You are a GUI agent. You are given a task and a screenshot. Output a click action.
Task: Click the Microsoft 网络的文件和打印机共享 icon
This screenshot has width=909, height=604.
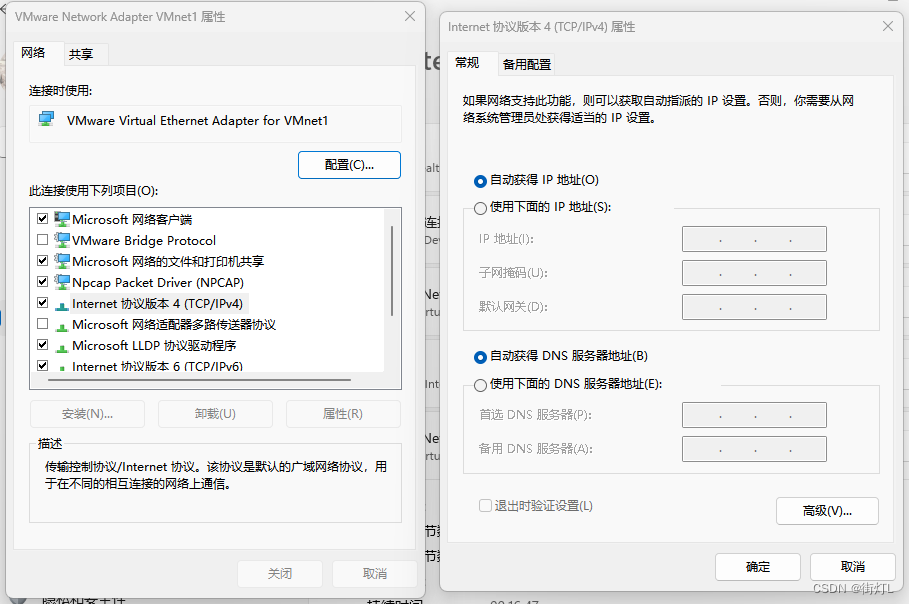click(62, 261)
